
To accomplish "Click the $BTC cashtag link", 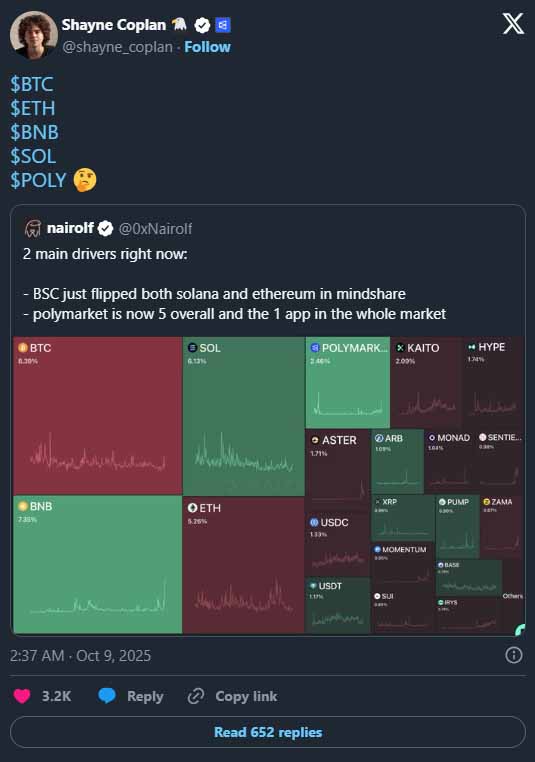I will click(x=32, y=84).
